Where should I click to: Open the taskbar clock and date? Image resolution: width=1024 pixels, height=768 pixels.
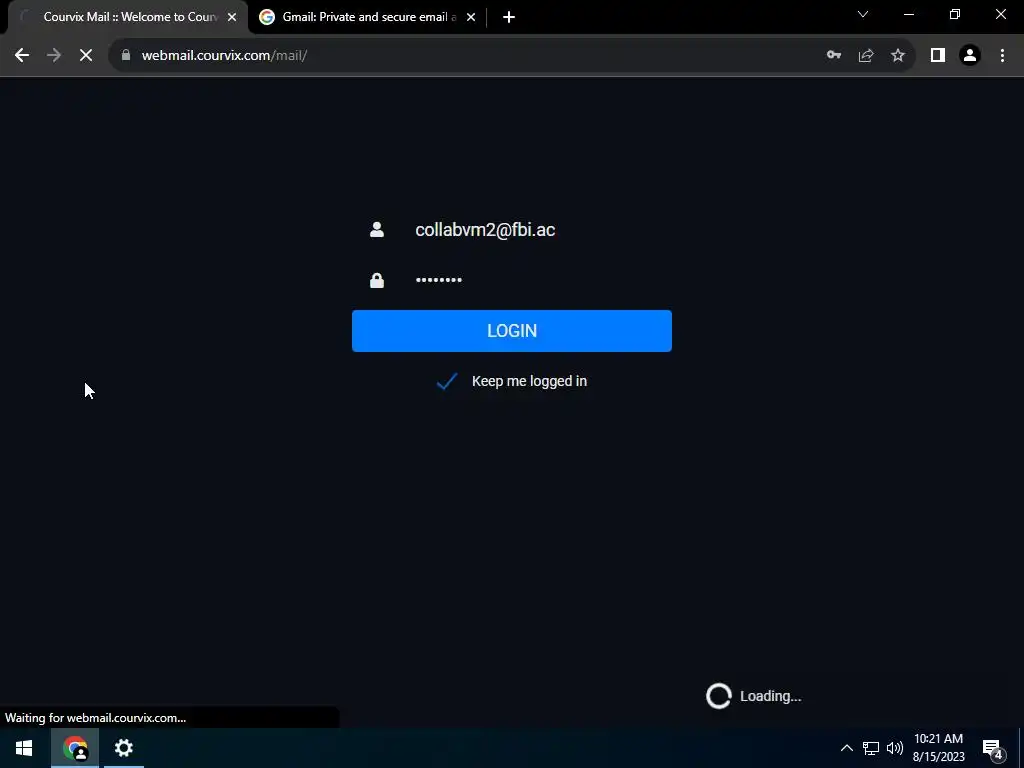[x=938, y=748]
